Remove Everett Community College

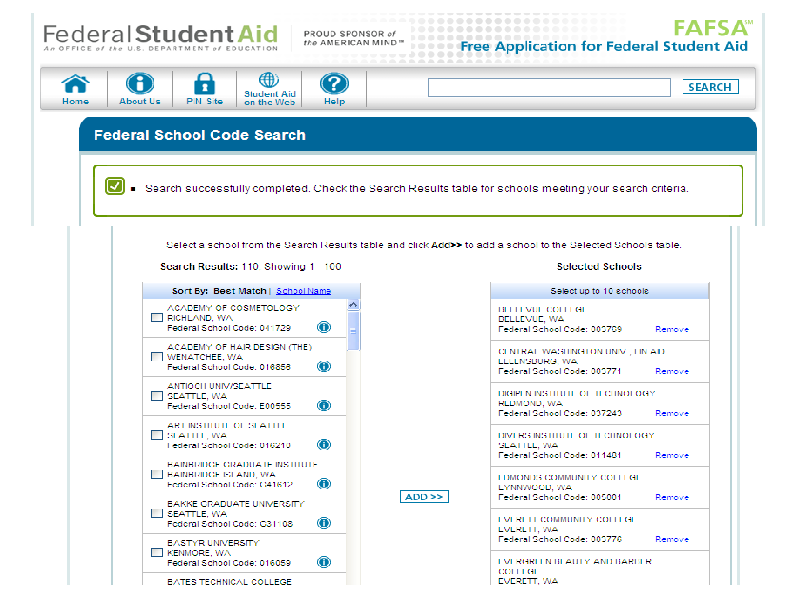click(672, 539)
